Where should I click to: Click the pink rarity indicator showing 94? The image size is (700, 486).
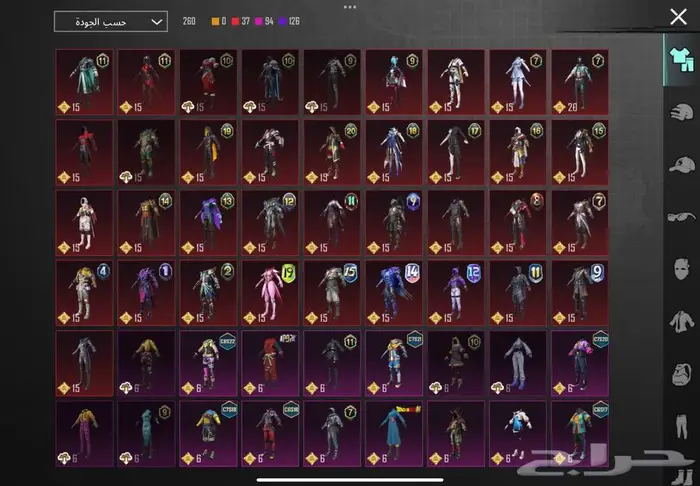[x=272, y=21]
